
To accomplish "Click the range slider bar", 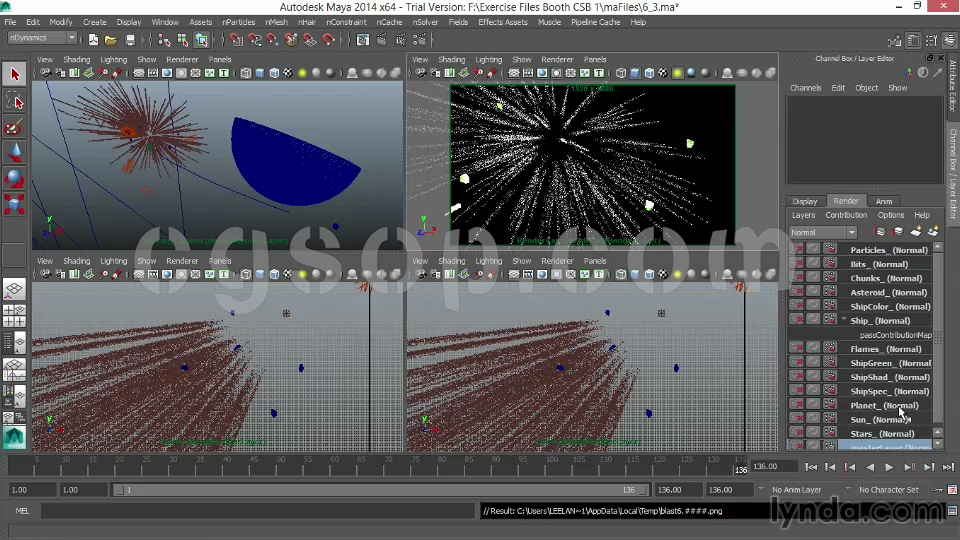I will tap(381, 490).
